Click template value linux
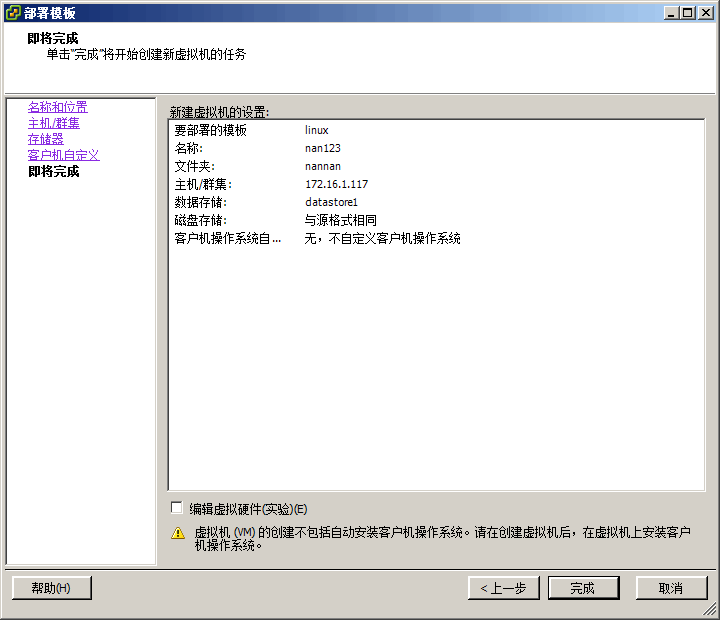The image size is (720, 620). 317,130
